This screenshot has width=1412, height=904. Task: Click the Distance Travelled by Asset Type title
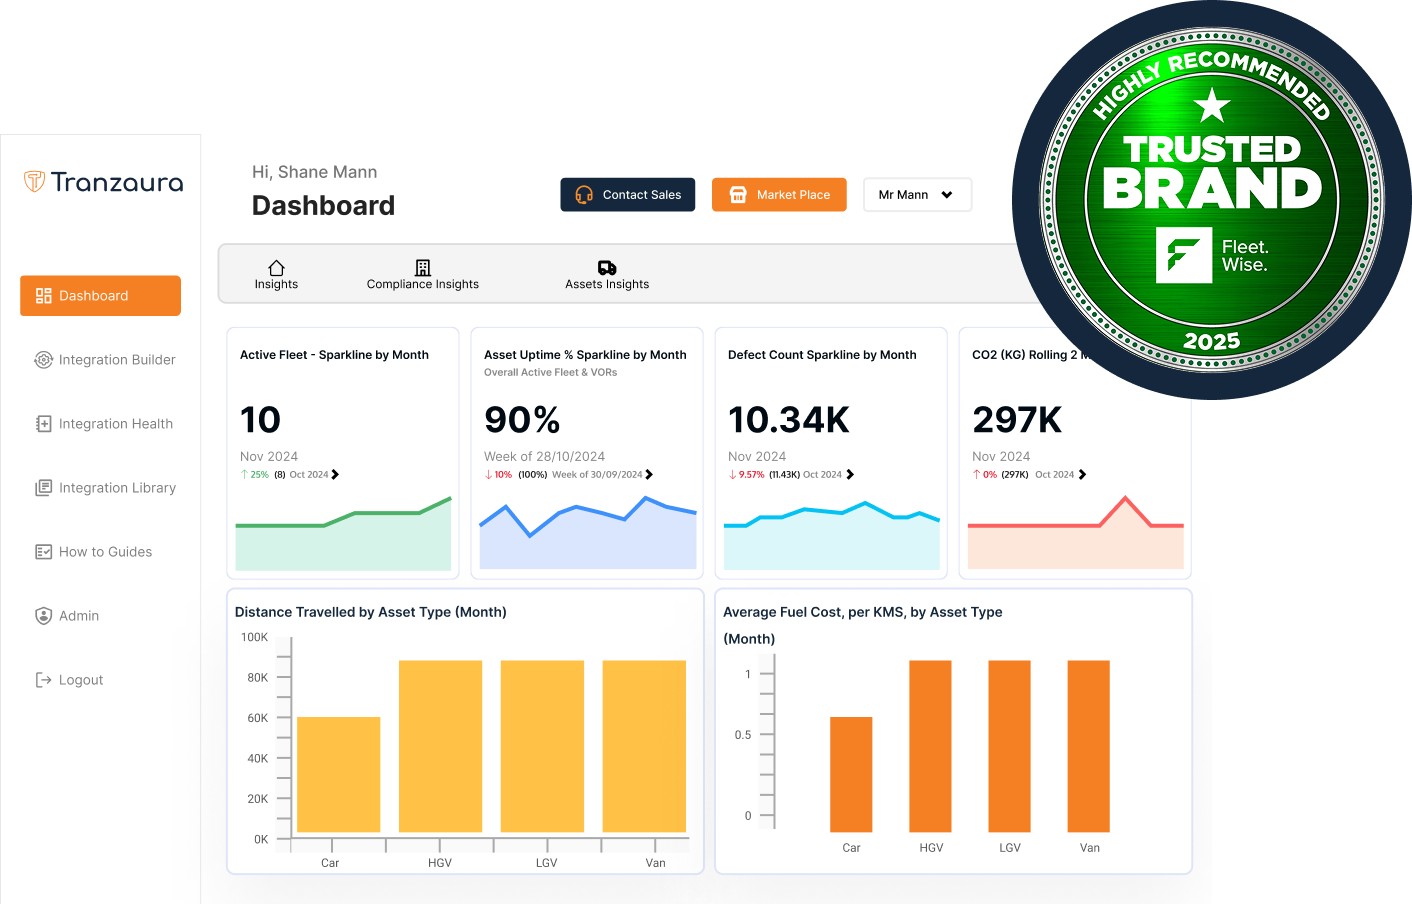pyautogui.click(x=371, y=612)
